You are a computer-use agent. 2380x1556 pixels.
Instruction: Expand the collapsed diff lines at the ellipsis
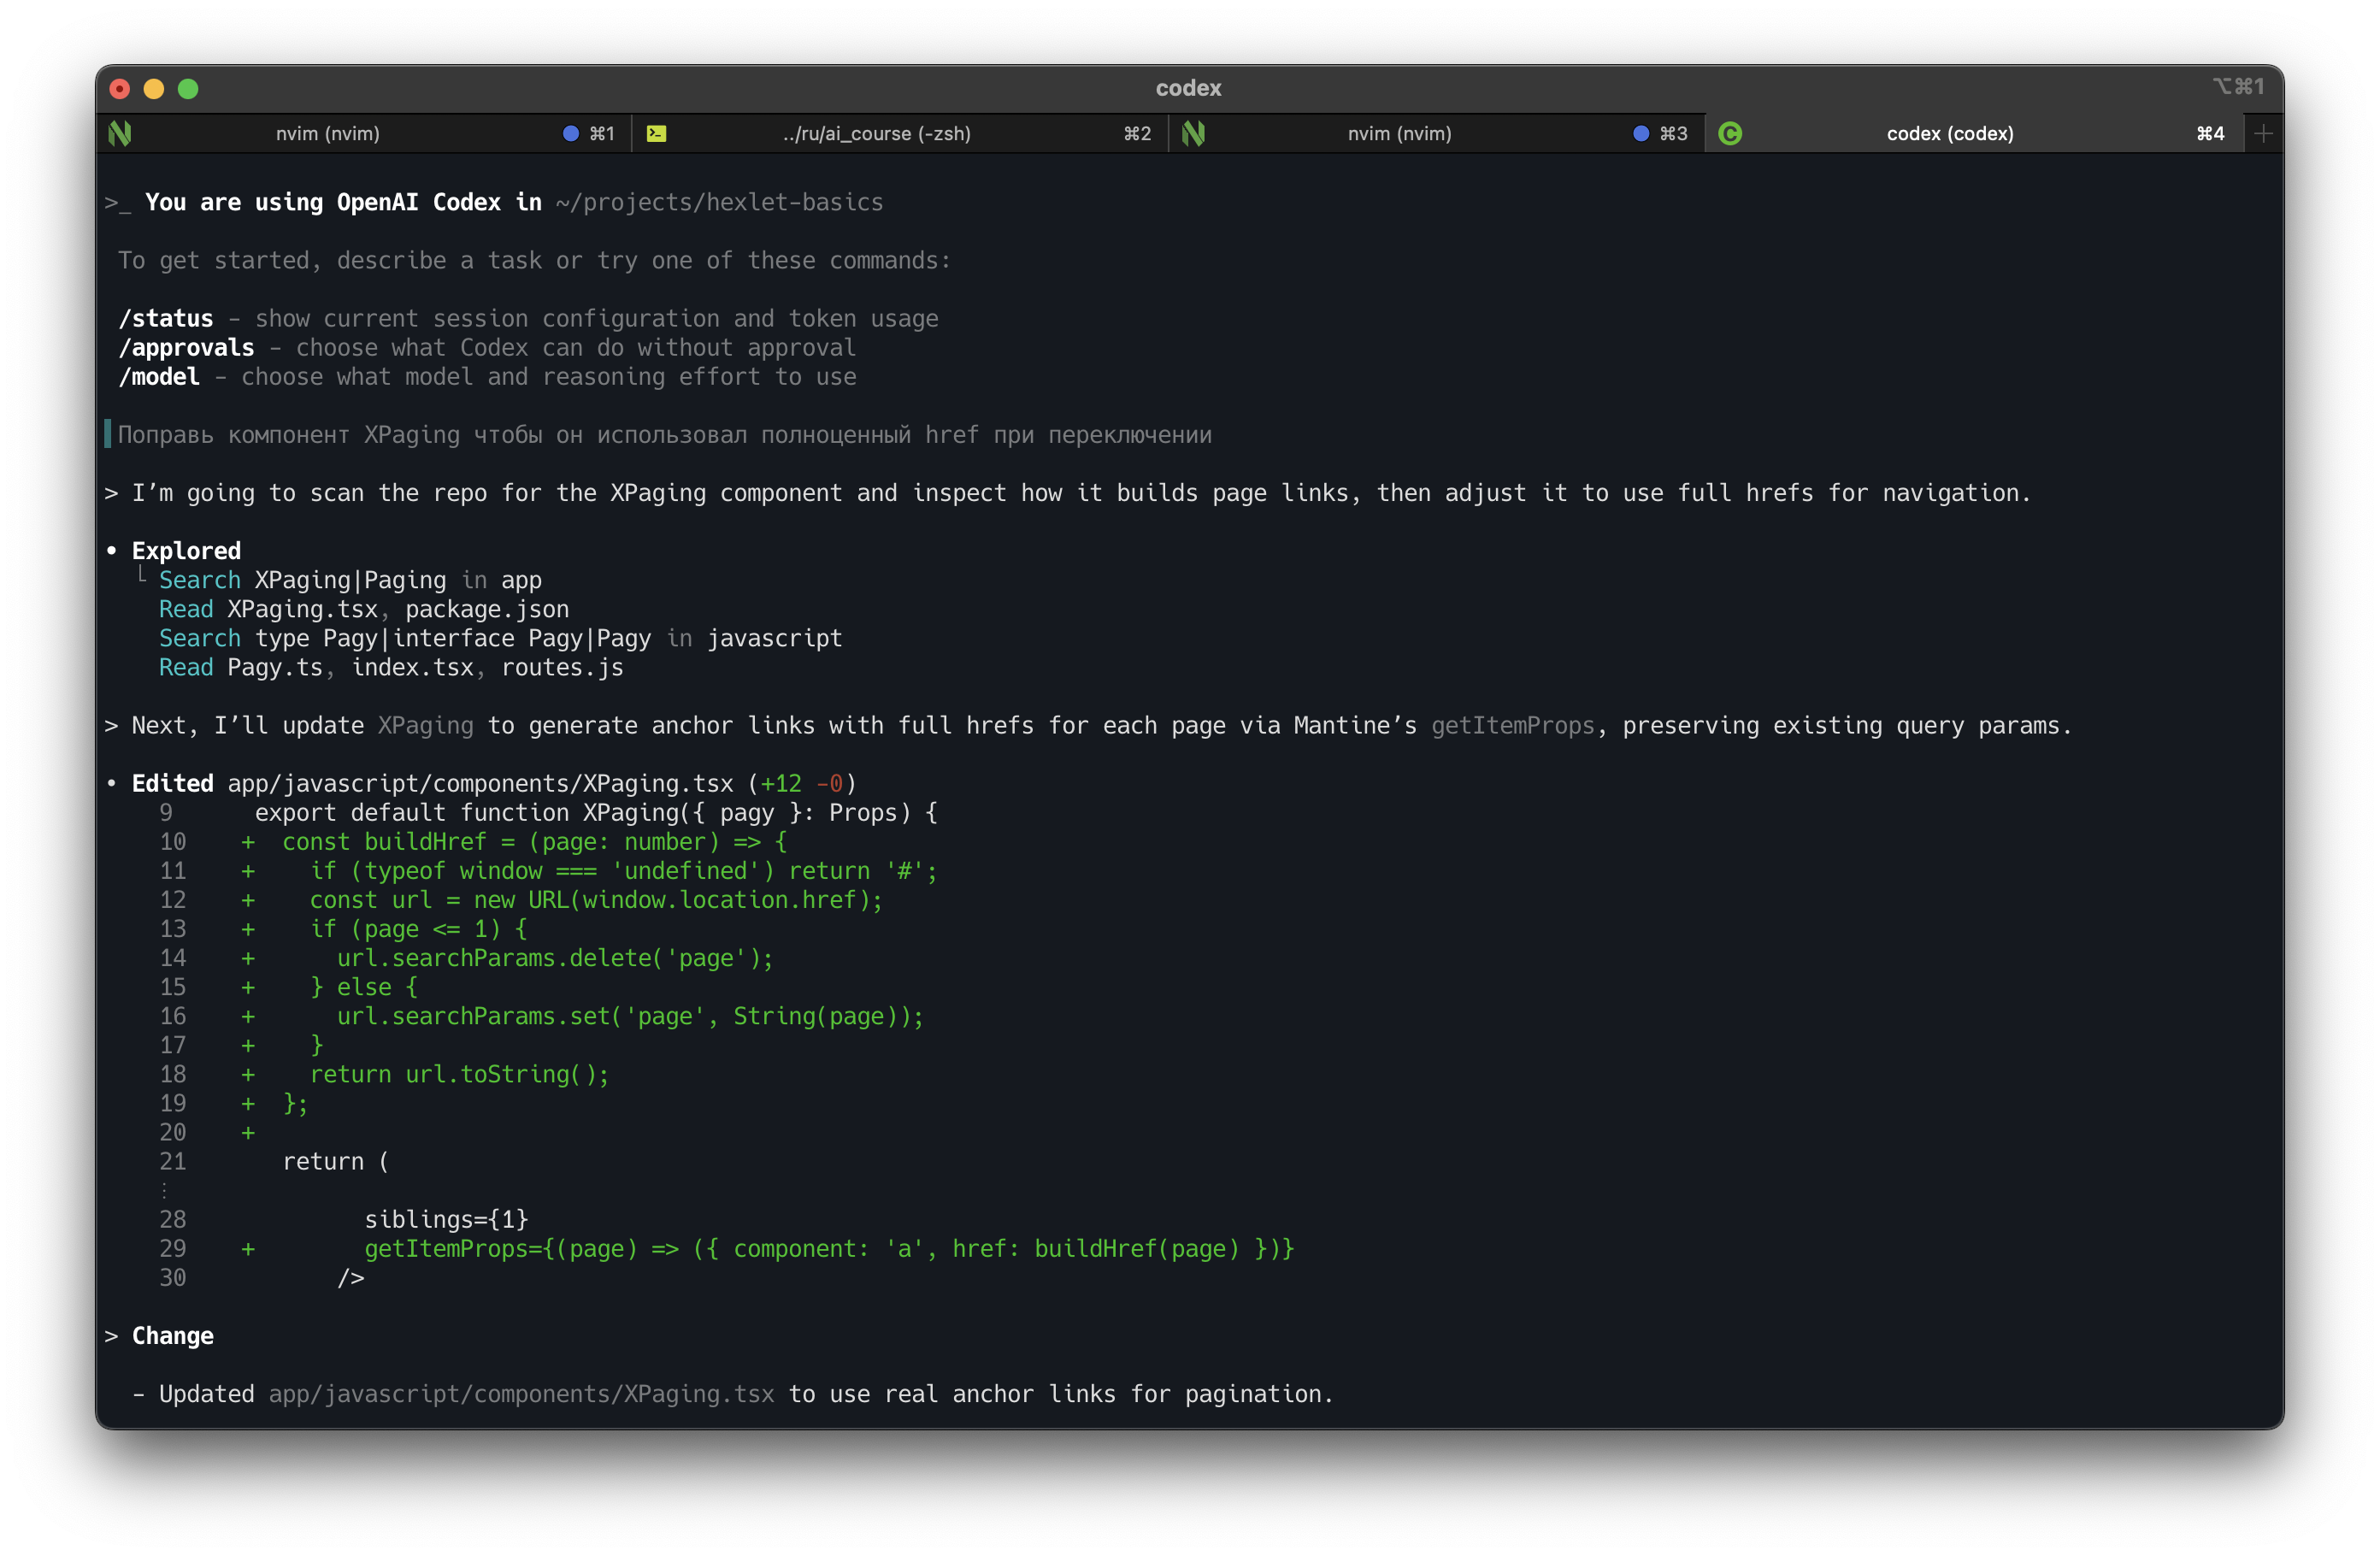point(166,1190)
